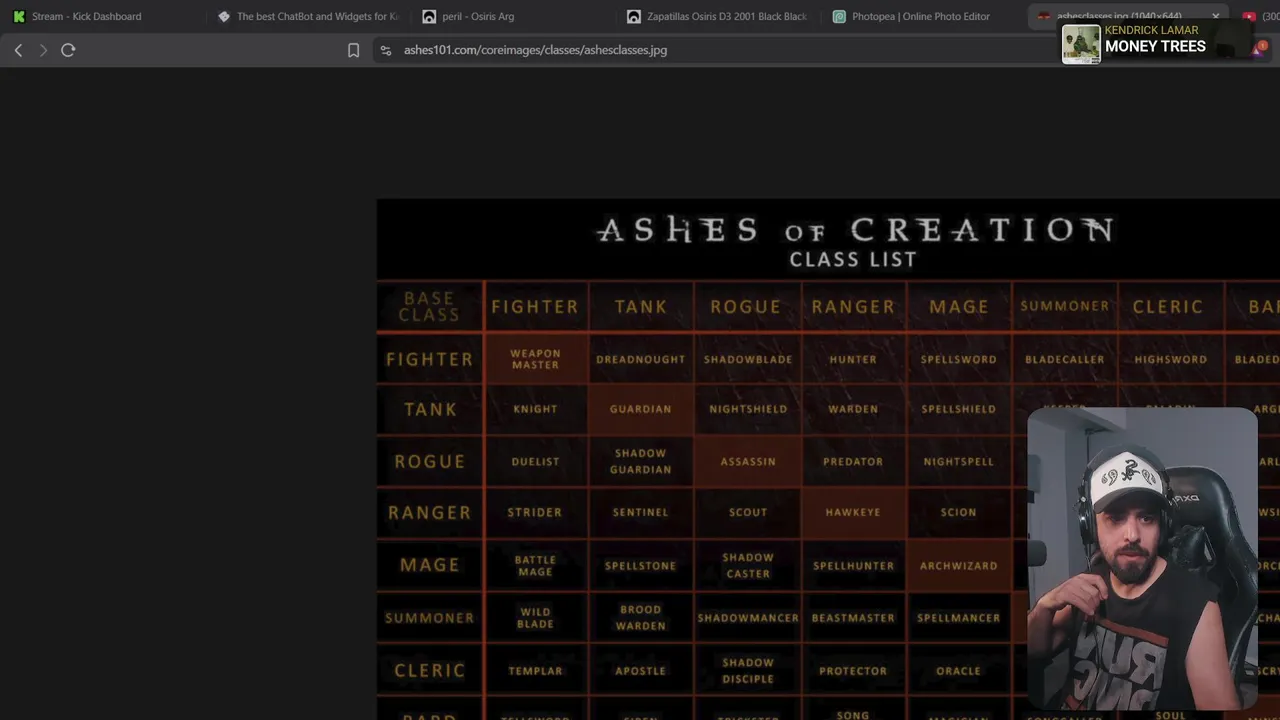Click the SHADOW GUARDIAN cell
Viewport: 1280px width, 720px height.
pyautogui.click(x=641, y=461)
